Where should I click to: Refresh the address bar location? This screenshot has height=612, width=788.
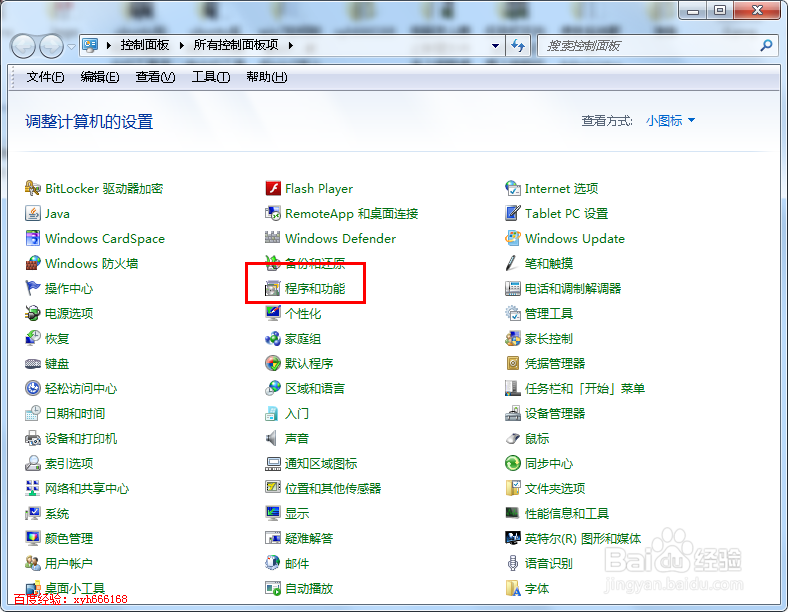[x=518, y=46]
